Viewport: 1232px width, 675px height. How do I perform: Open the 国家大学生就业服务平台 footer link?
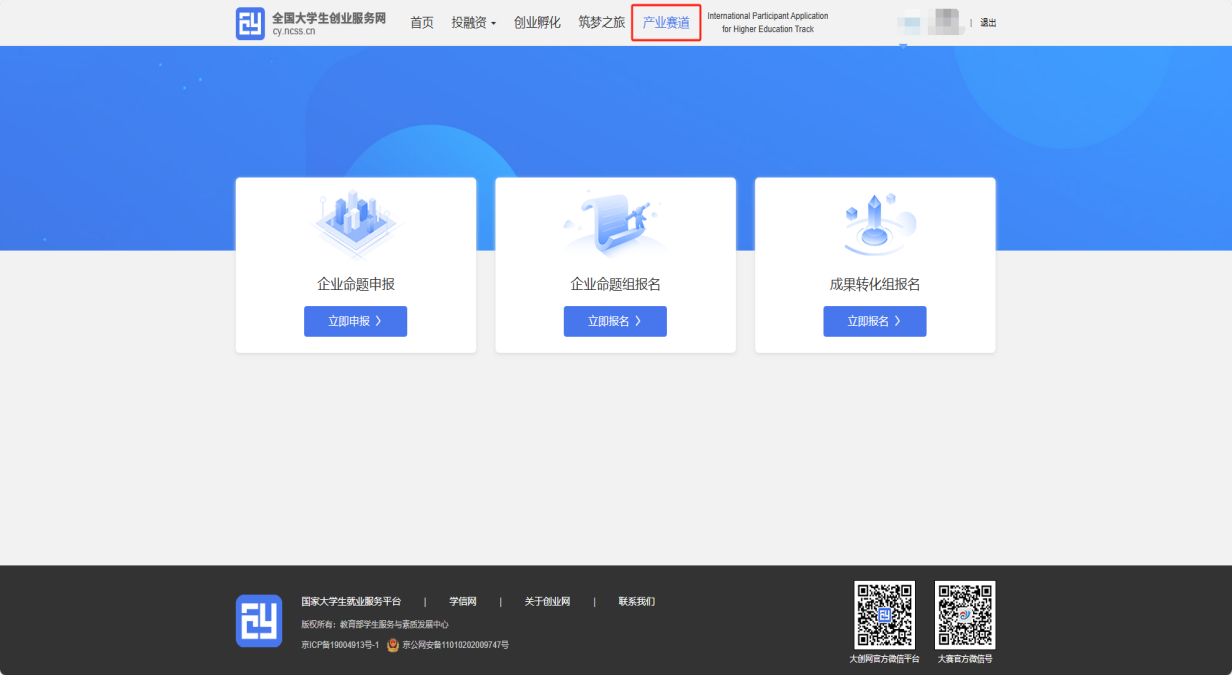point(351,602)
